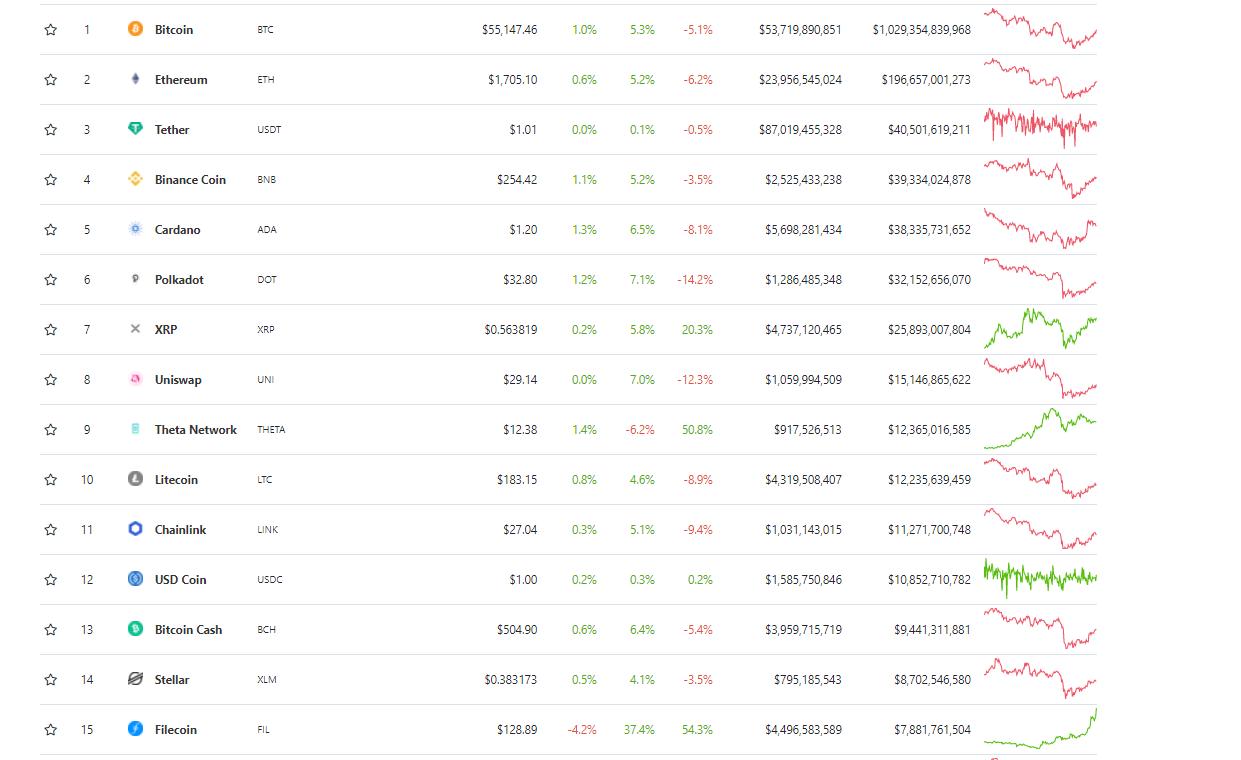The image size is (1241, 760).
Task: Open the Cardano name link
Action: point(177,229)
